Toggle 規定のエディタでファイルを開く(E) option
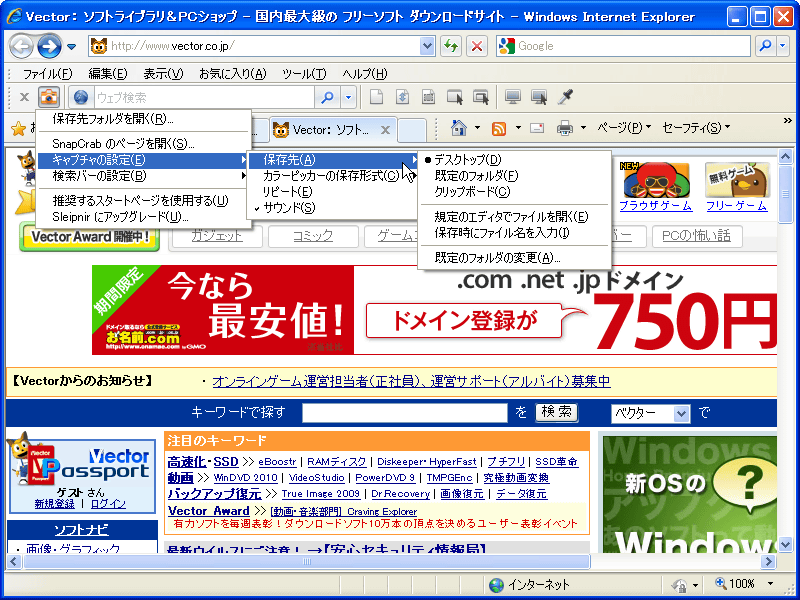800x600 pixels. (514, 217)
